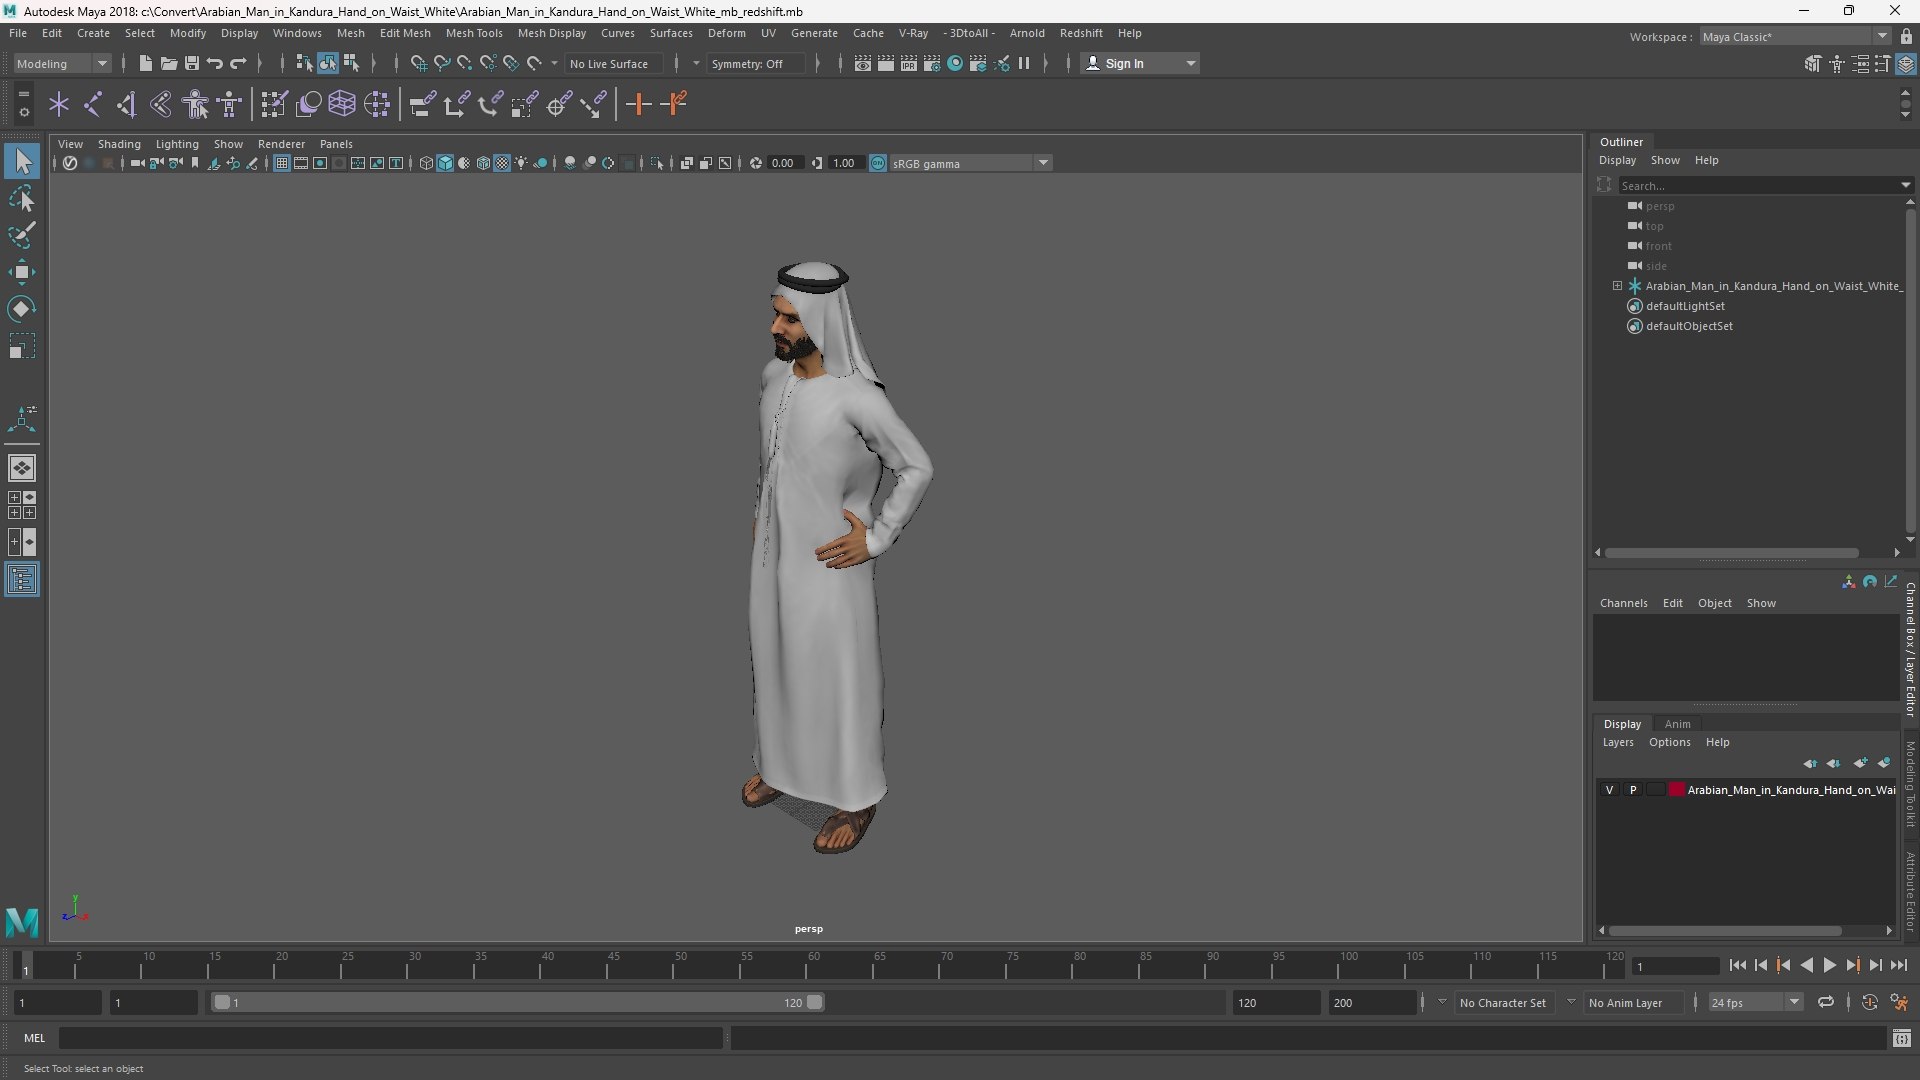
Task: Open layer editor Options menu
Action: click(1669, 742)
